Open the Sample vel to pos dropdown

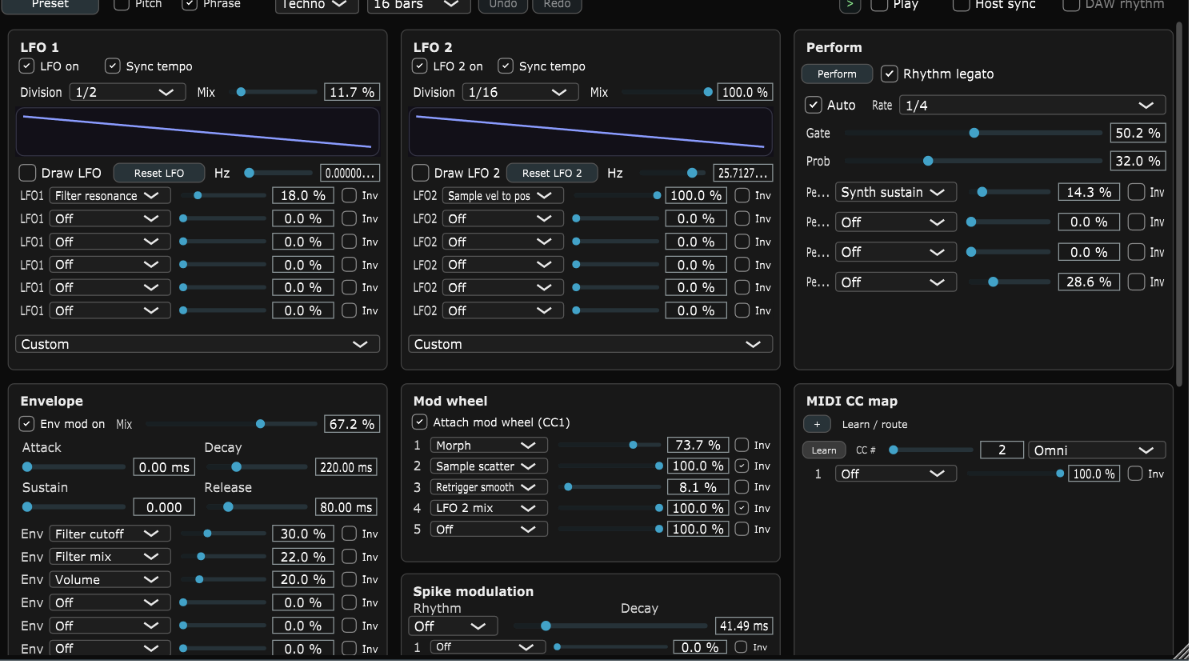[x=503, y=196]
